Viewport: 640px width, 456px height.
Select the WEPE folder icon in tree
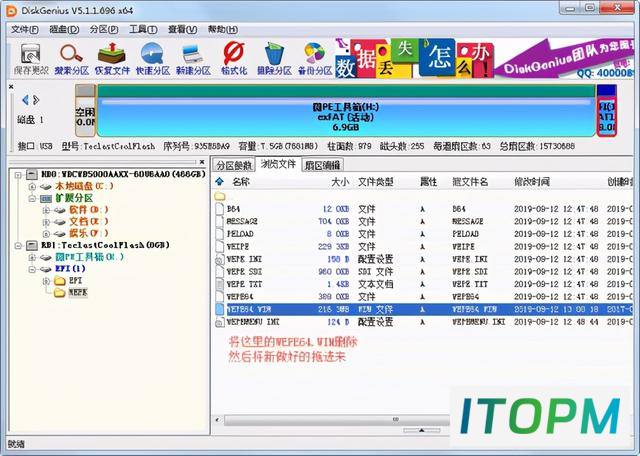point(60,292)
